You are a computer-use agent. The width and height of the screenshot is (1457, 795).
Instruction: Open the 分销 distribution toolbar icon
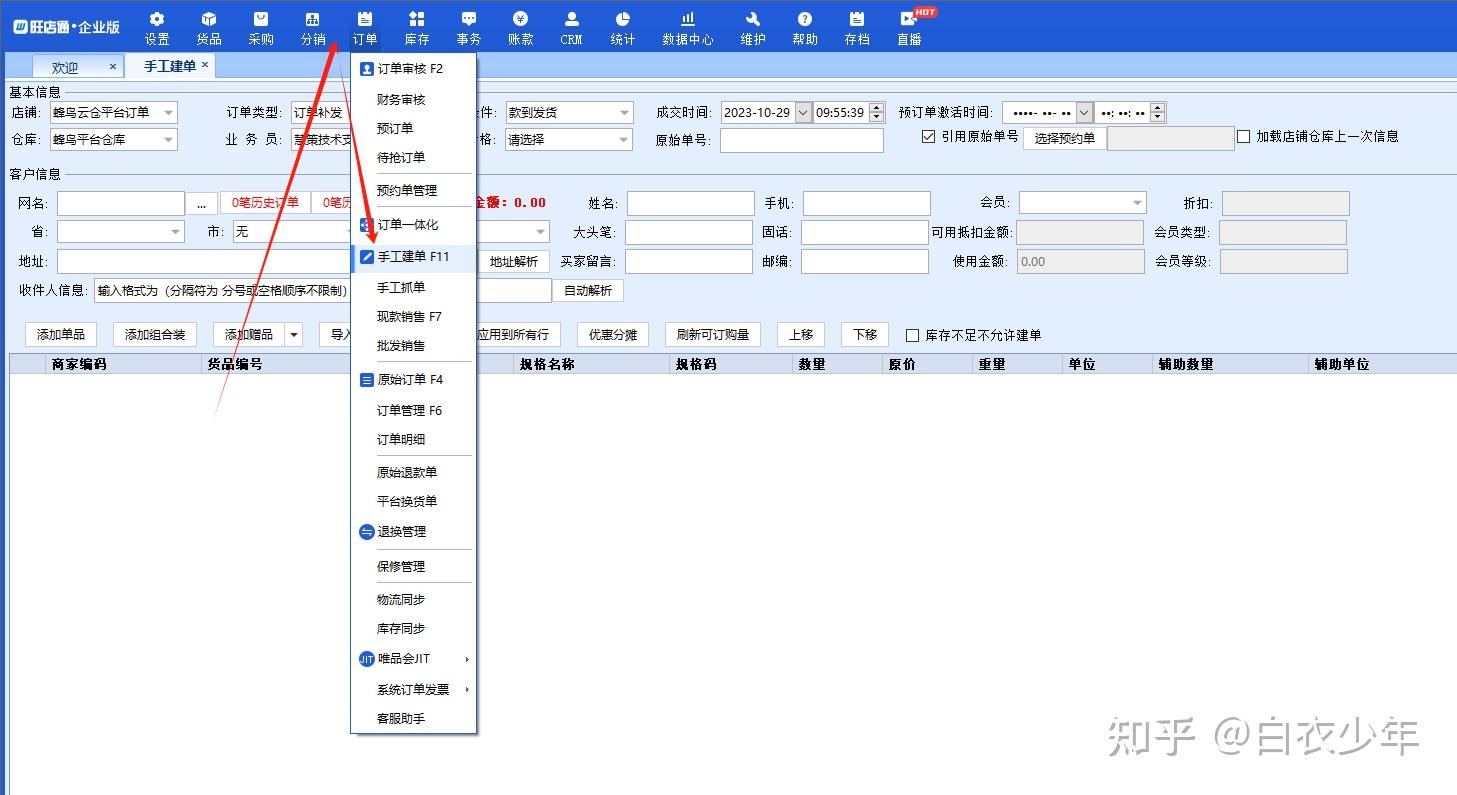(313, 28)
